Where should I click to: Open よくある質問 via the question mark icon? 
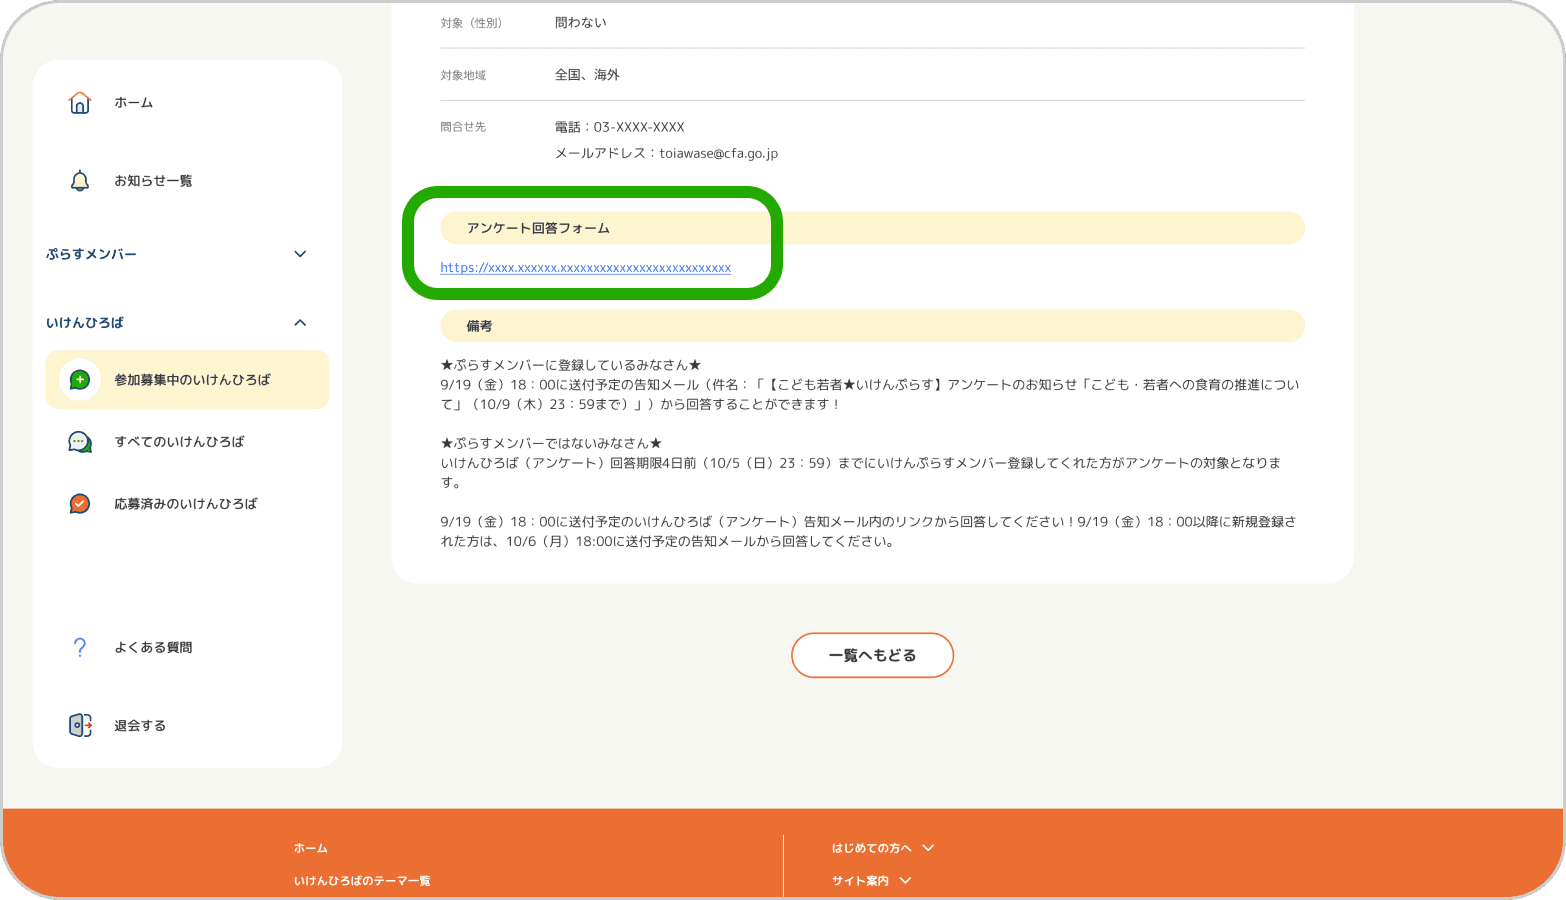point(79,646)
